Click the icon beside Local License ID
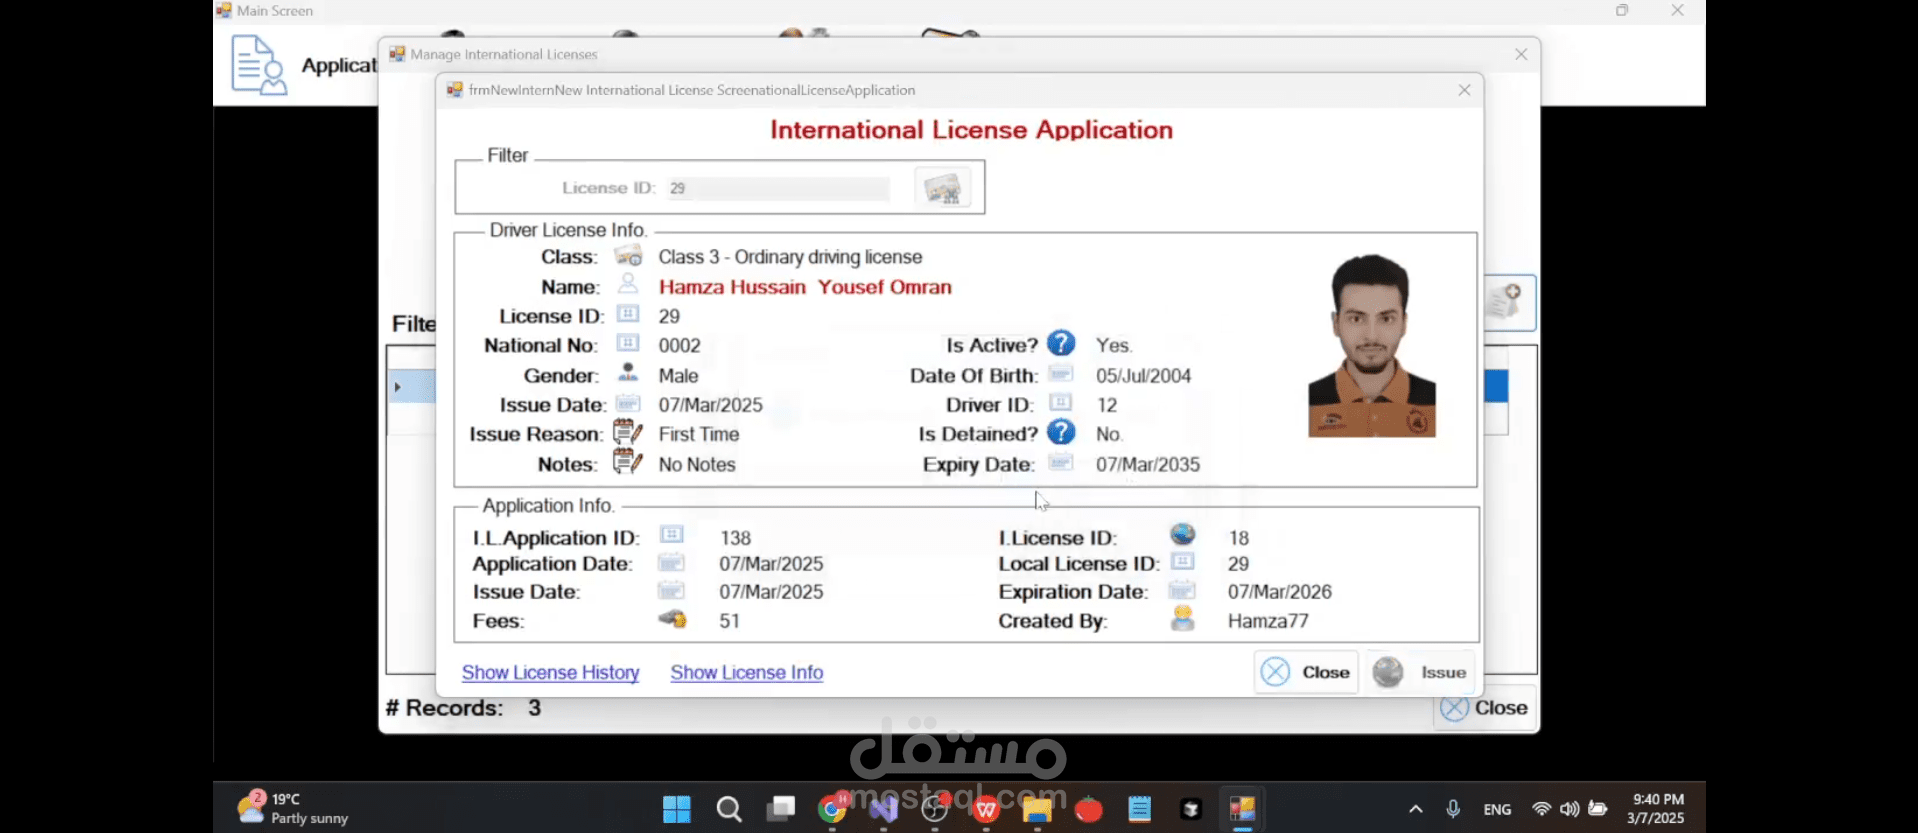 pyautogui.click(x=1183, y=562)
